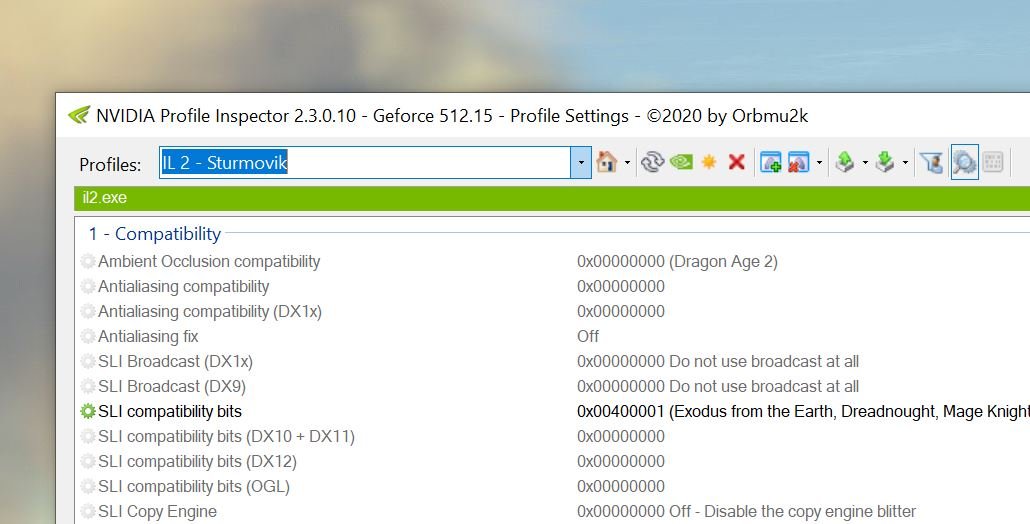Select the bold SLI compatibility bits setting name
The height and width of the screenshot is (524, 1030).
pyautogui.click(x=169, y=412)
